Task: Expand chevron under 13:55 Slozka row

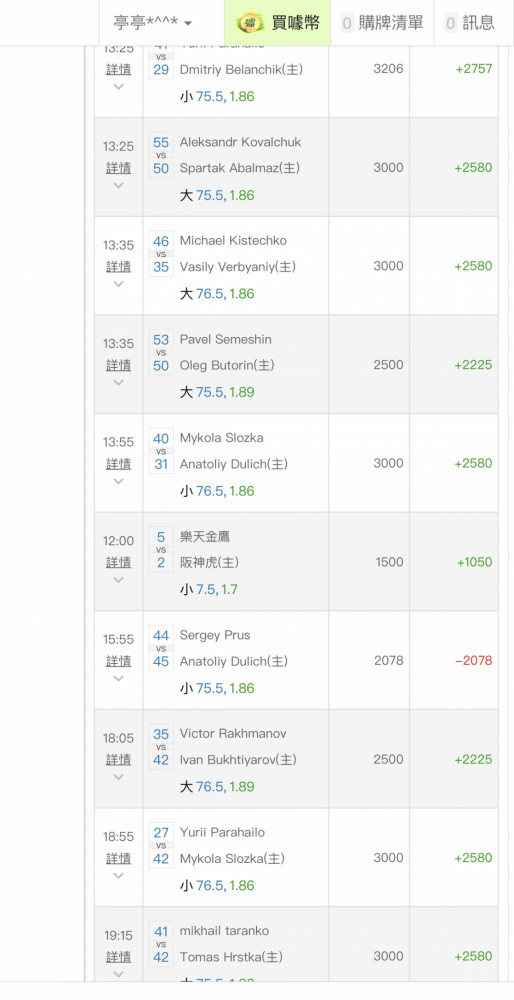Action: 119,481
